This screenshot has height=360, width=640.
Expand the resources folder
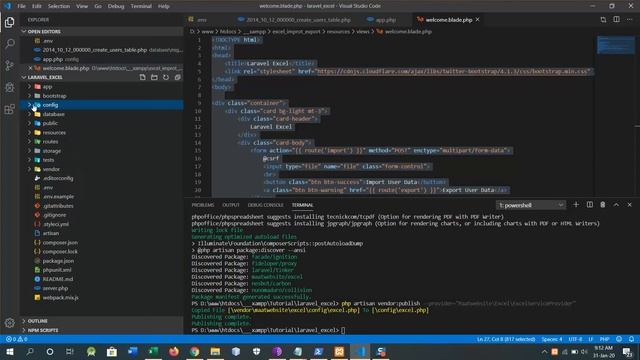29,133
